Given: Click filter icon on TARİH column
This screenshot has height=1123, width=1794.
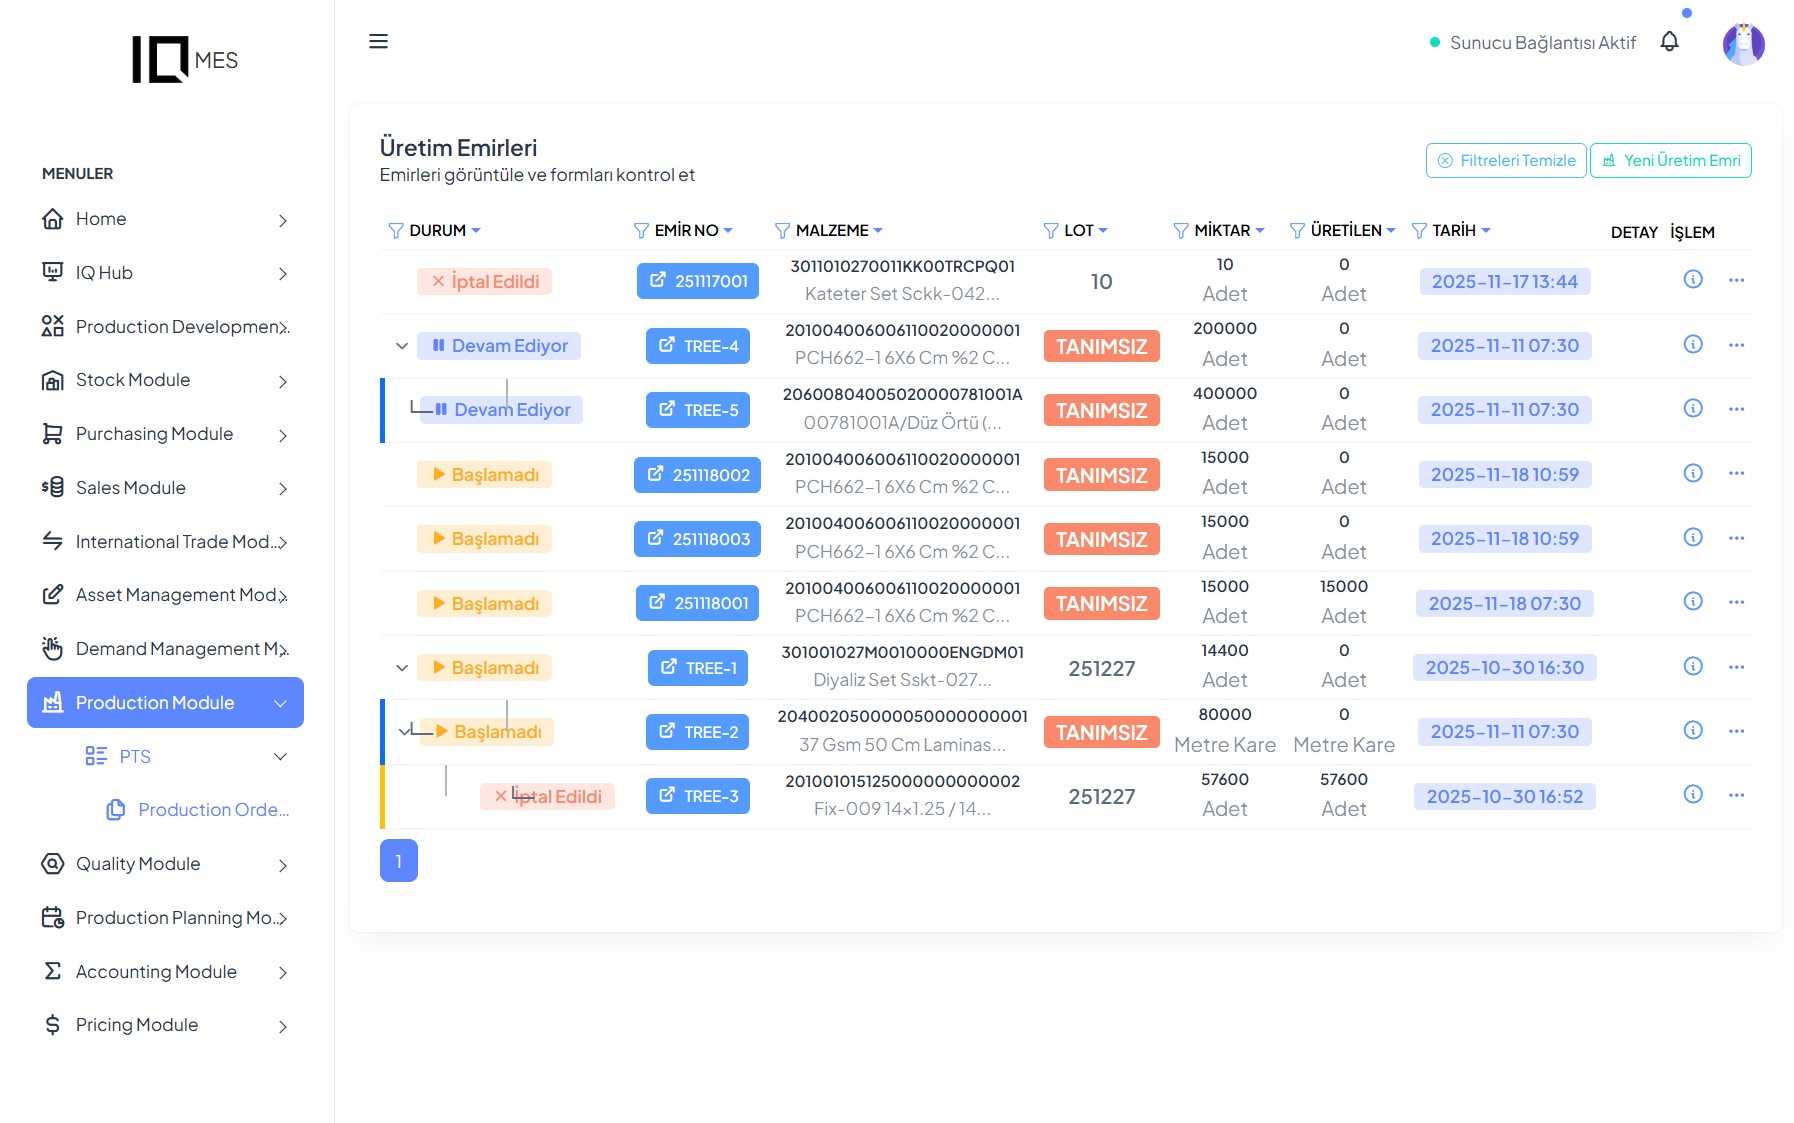Looking at the screenshot, I should point(1418,231).
